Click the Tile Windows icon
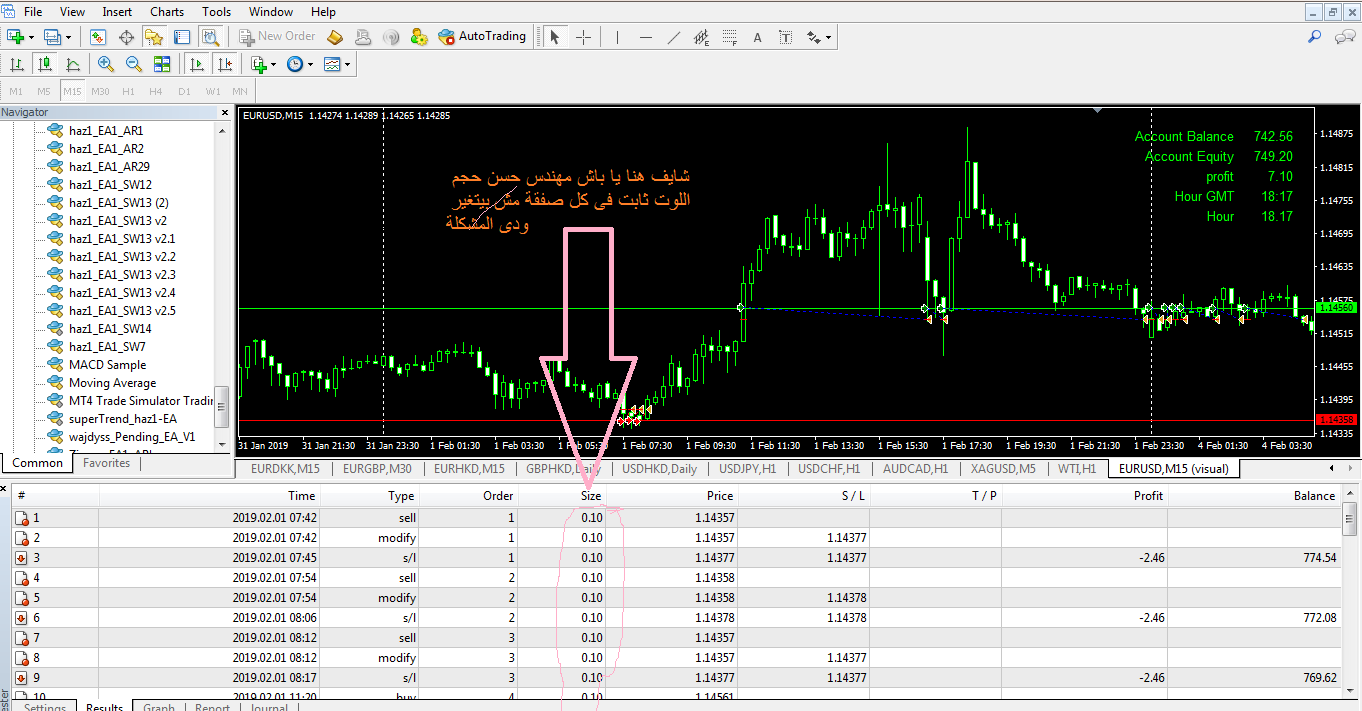1362x711 pixels. [x=162, y=64]
